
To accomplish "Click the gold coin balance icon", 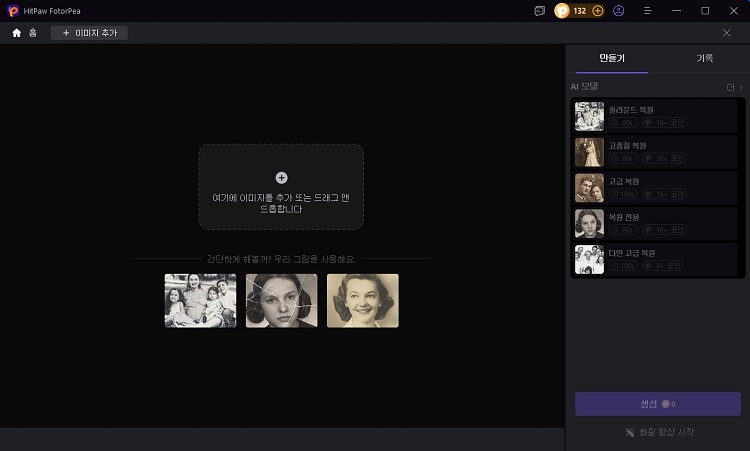I will pos(562,11).
